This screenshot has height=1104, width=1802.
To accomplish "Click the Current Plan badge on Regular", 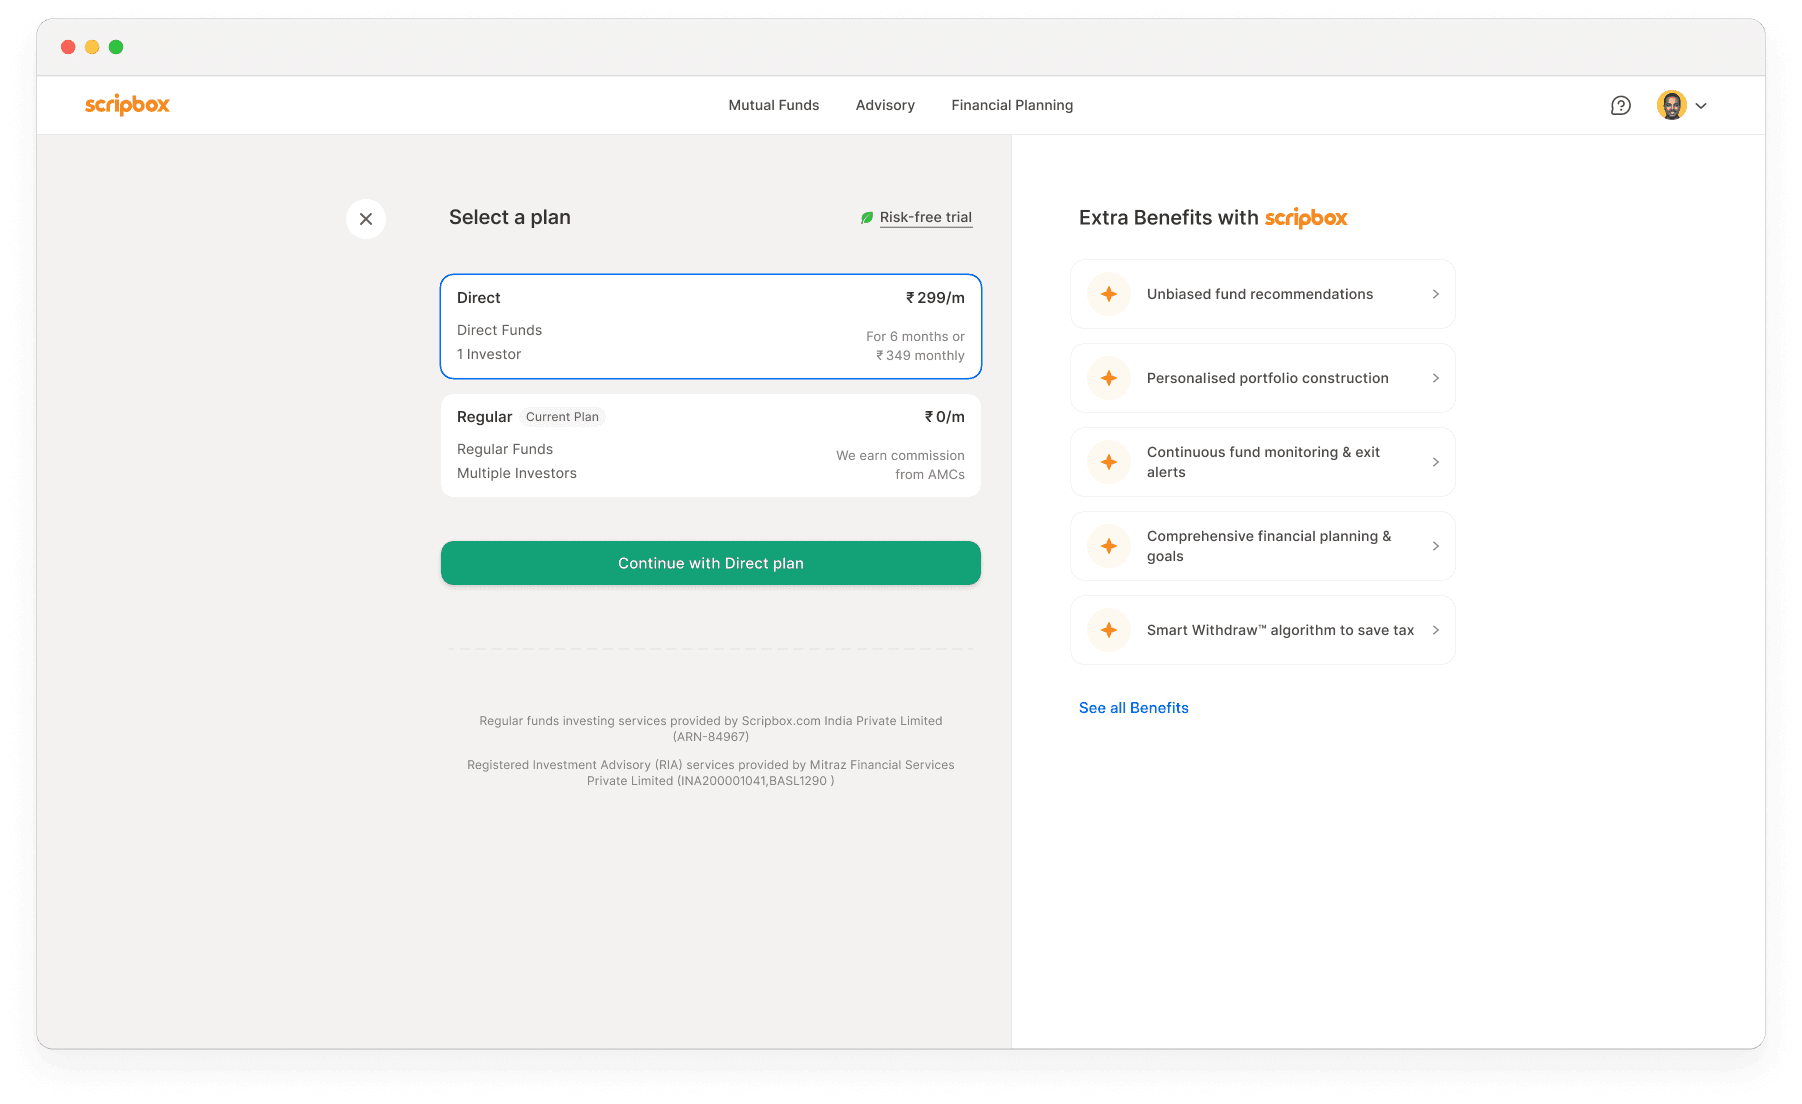I will tap(562, 417).
